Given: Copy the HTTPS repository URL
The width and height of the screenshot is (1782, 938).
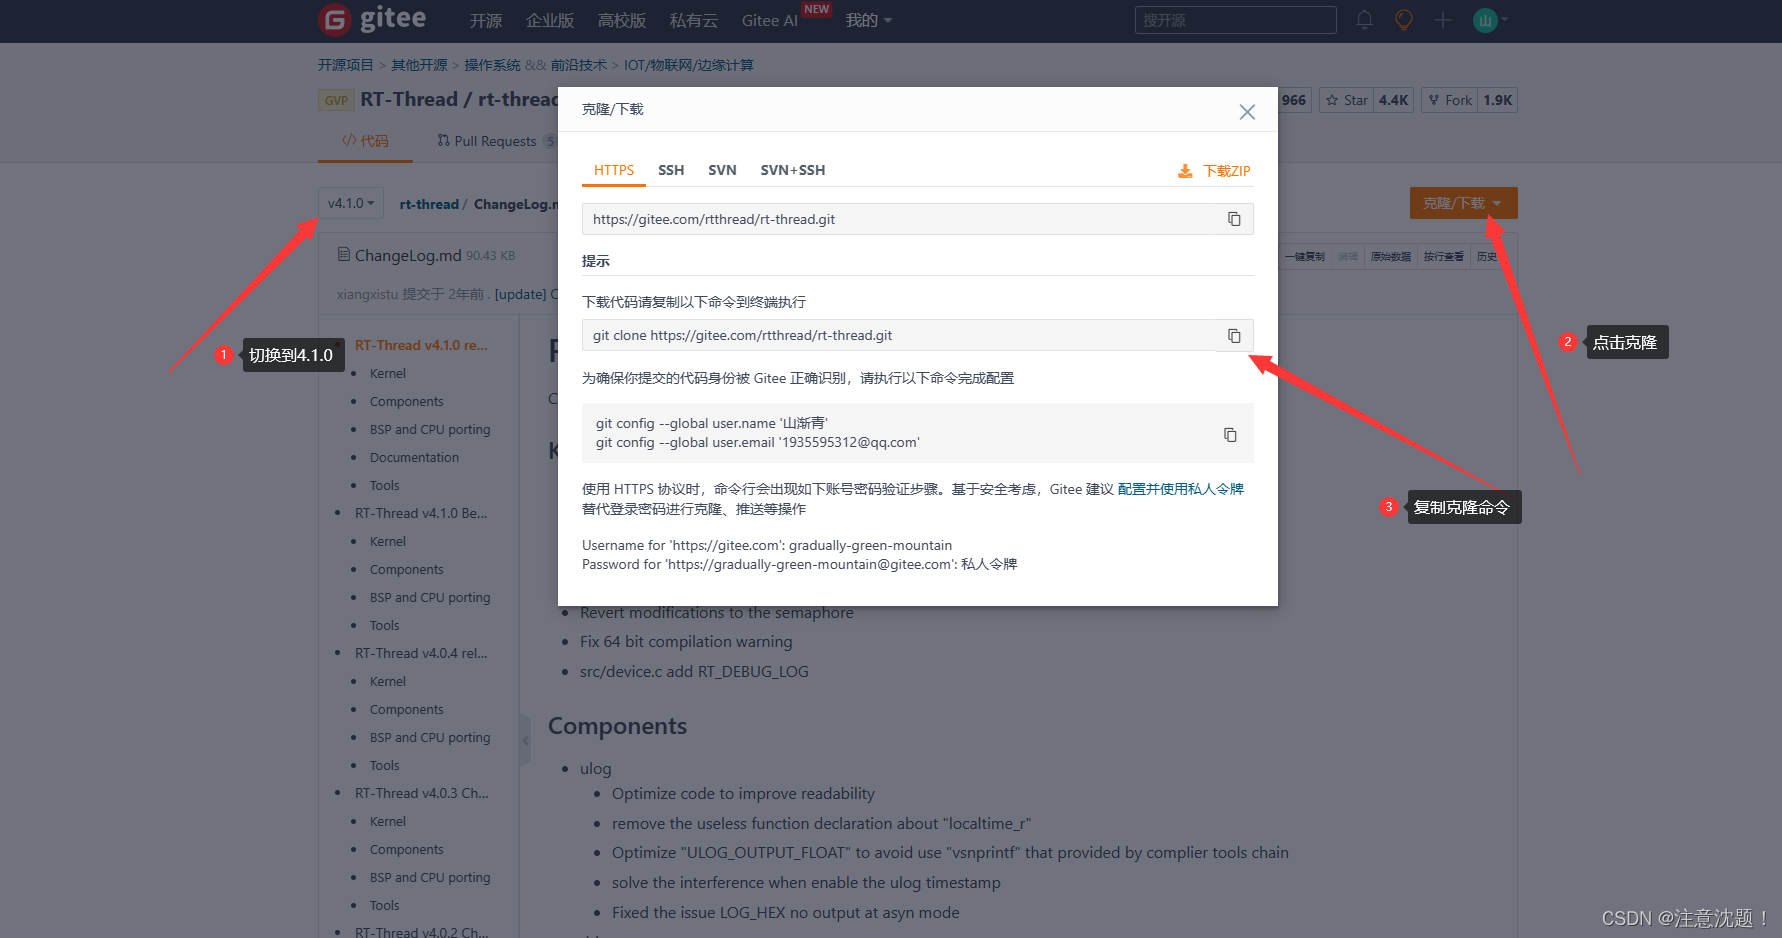Looking at the screenshot, I should click(1234, 219).
